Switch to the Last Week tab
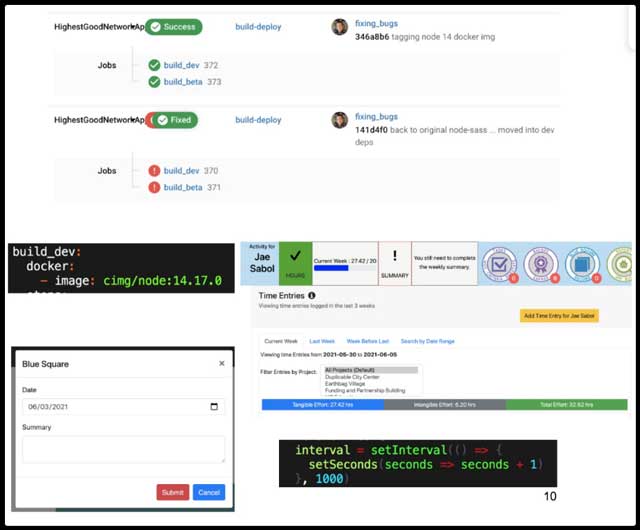 [322, 341]
